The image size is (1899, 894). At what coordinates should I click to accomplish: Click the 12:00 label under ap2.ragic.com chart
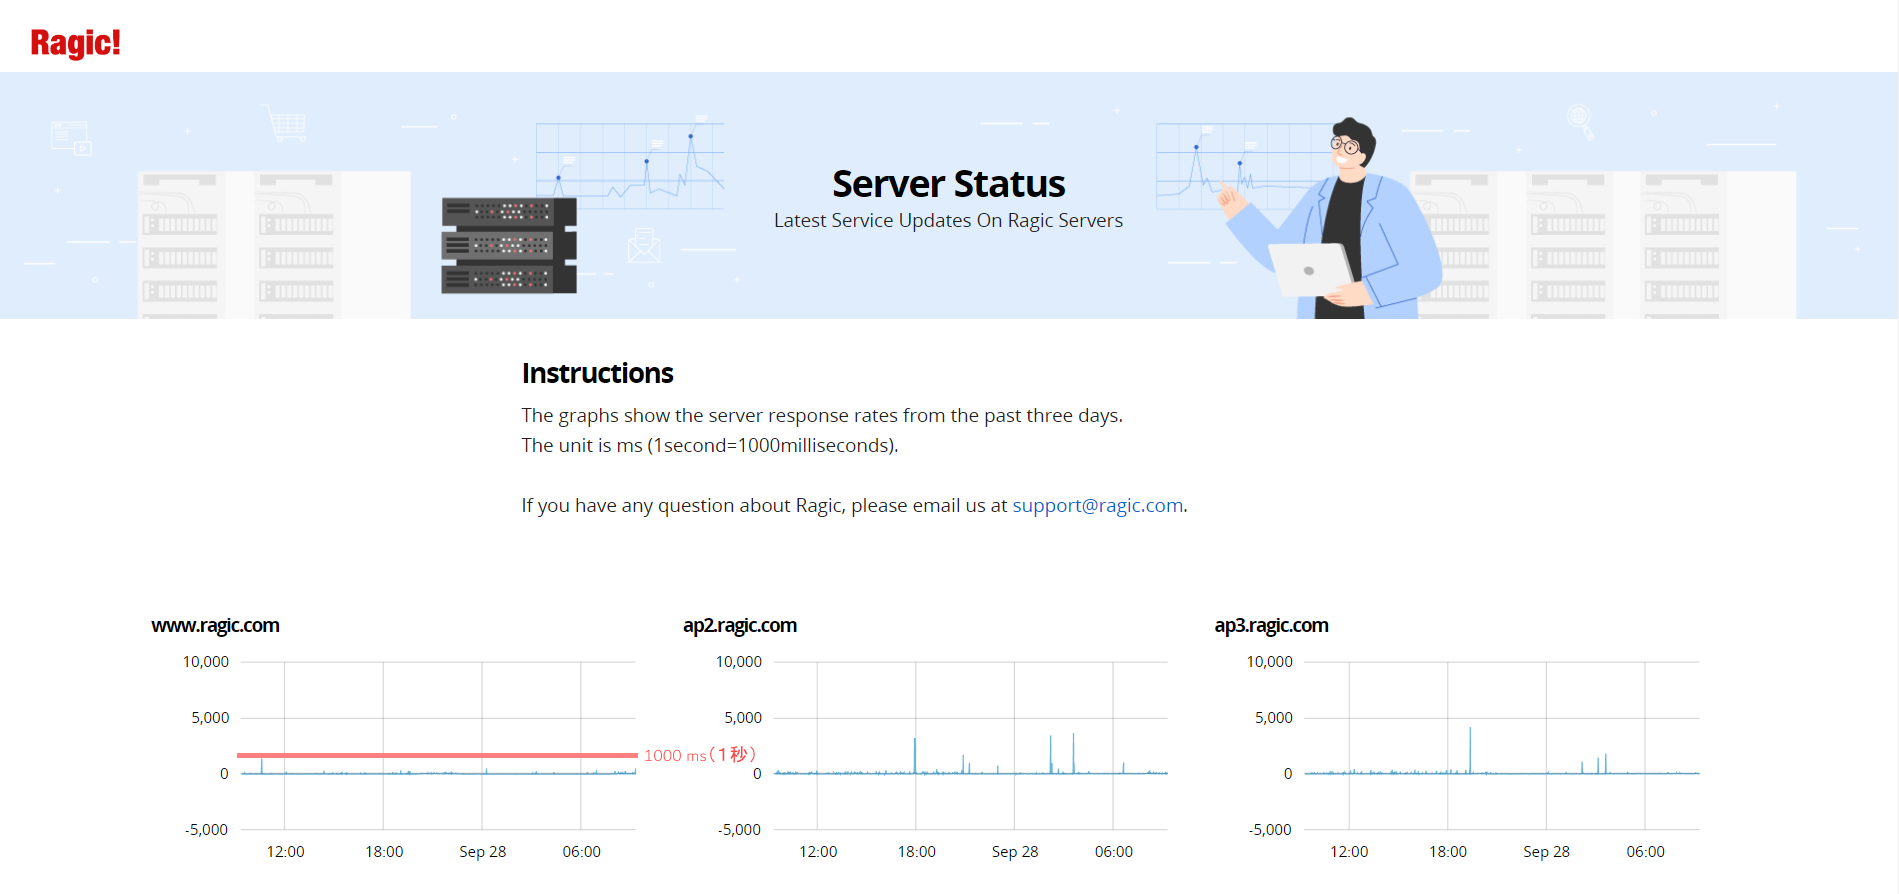pyautogui.click(x=818, y=852)
